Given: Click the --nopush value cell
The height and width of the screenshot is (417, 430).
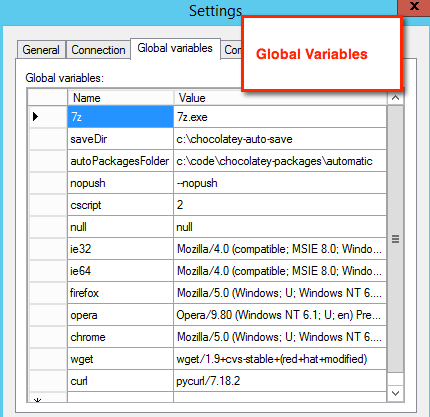Looking at the screenshot, I should [280, 183].
